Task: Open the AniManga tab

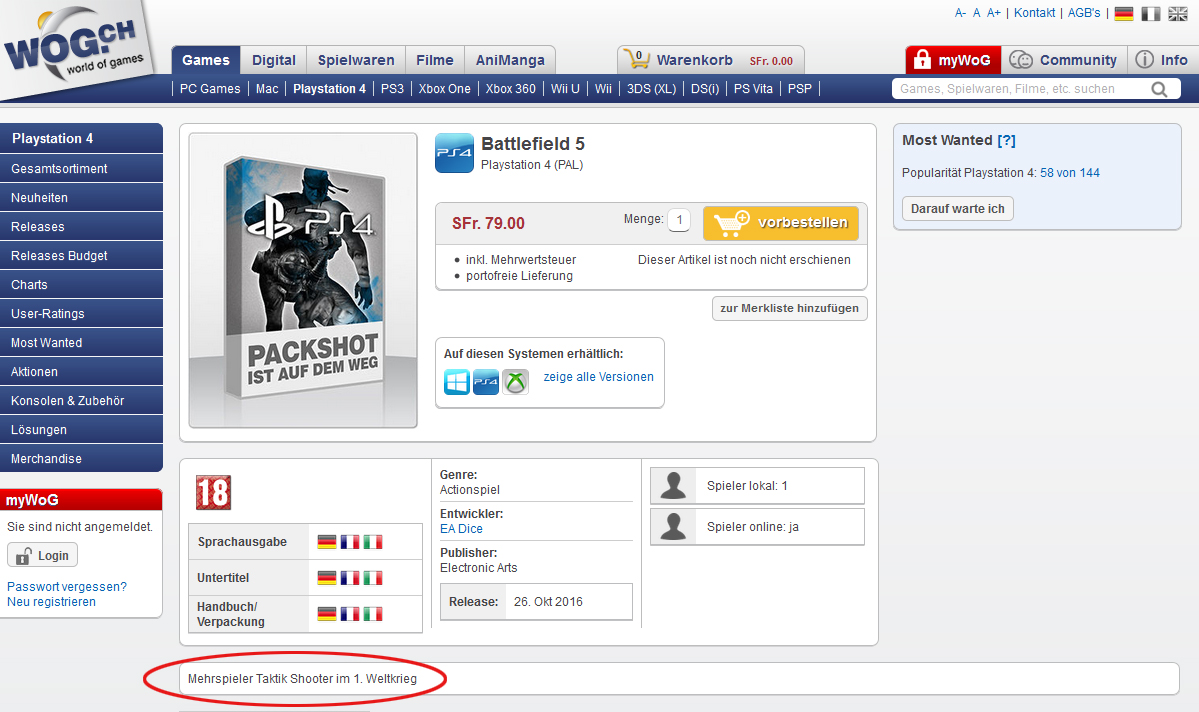Action: point(510,60)
